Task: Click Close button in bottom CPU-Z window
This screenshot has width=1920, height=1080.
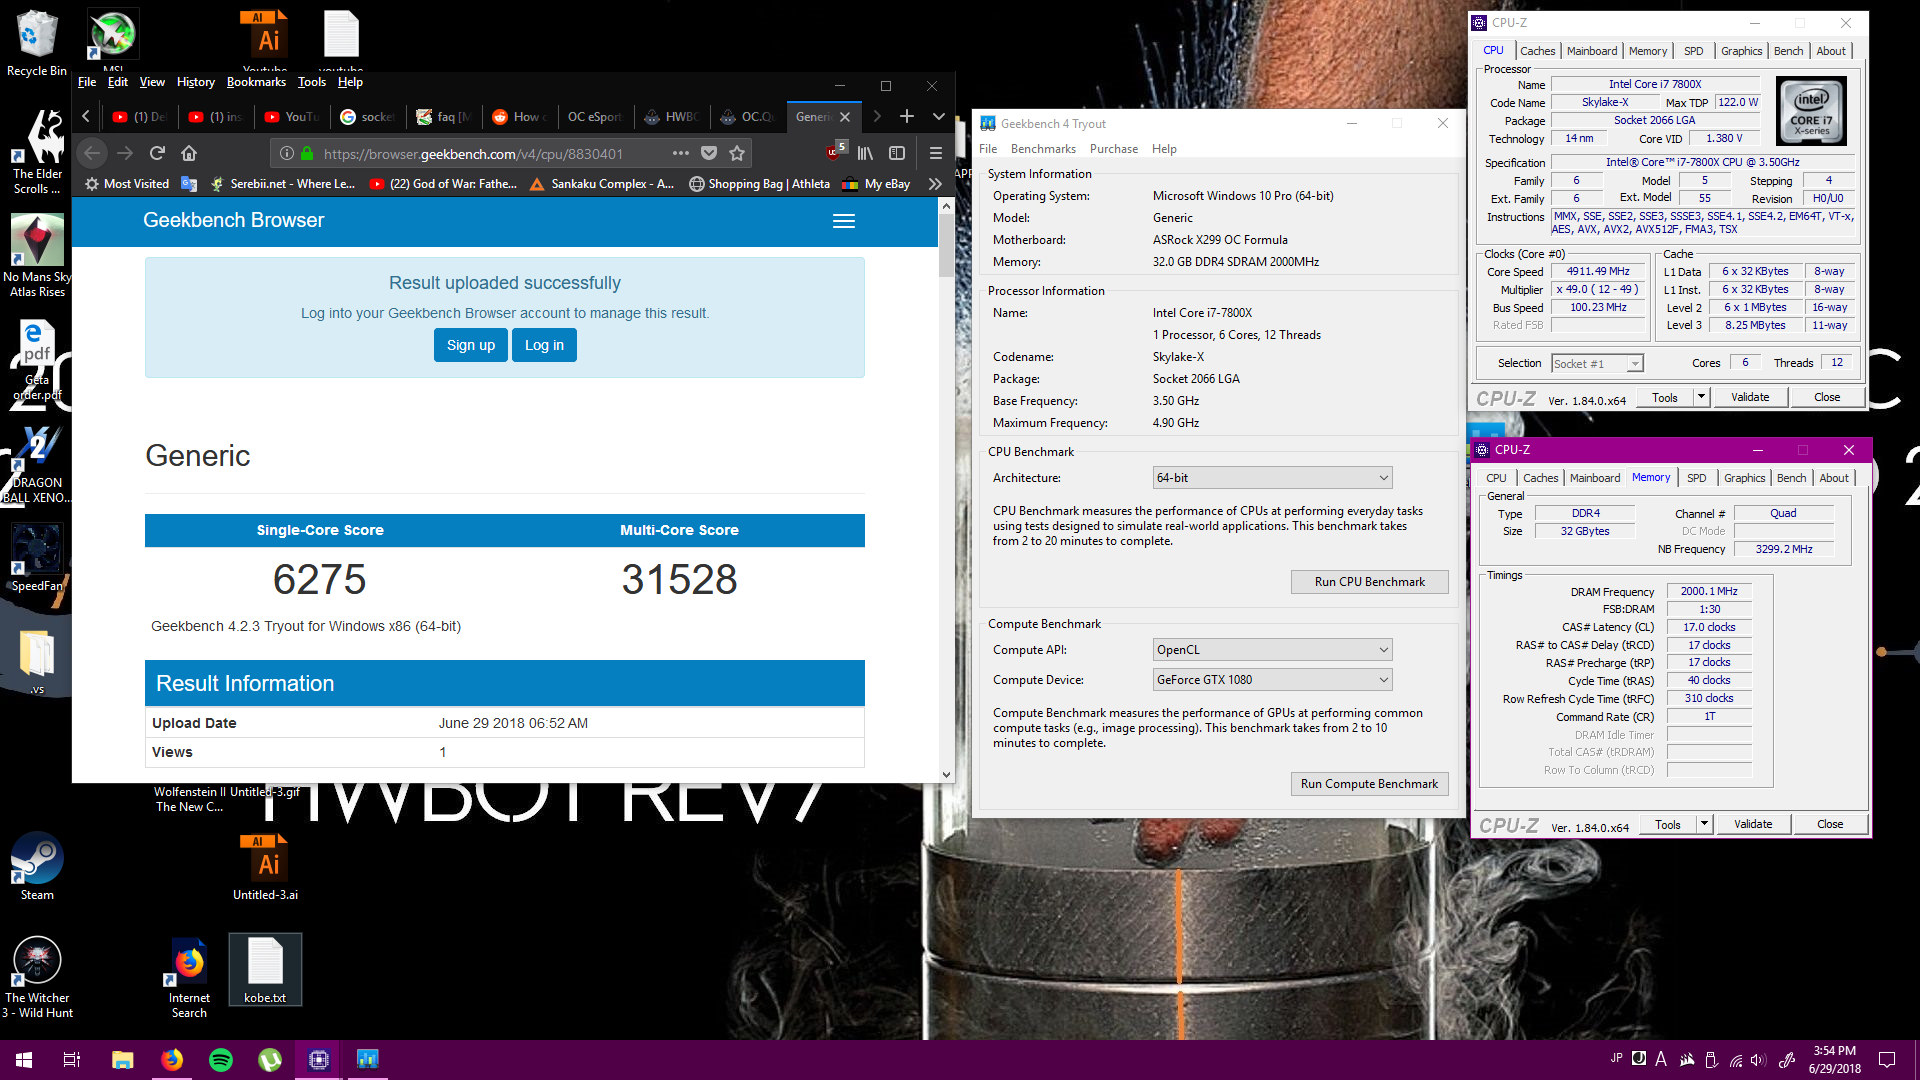Action: tap(1830, 824)
